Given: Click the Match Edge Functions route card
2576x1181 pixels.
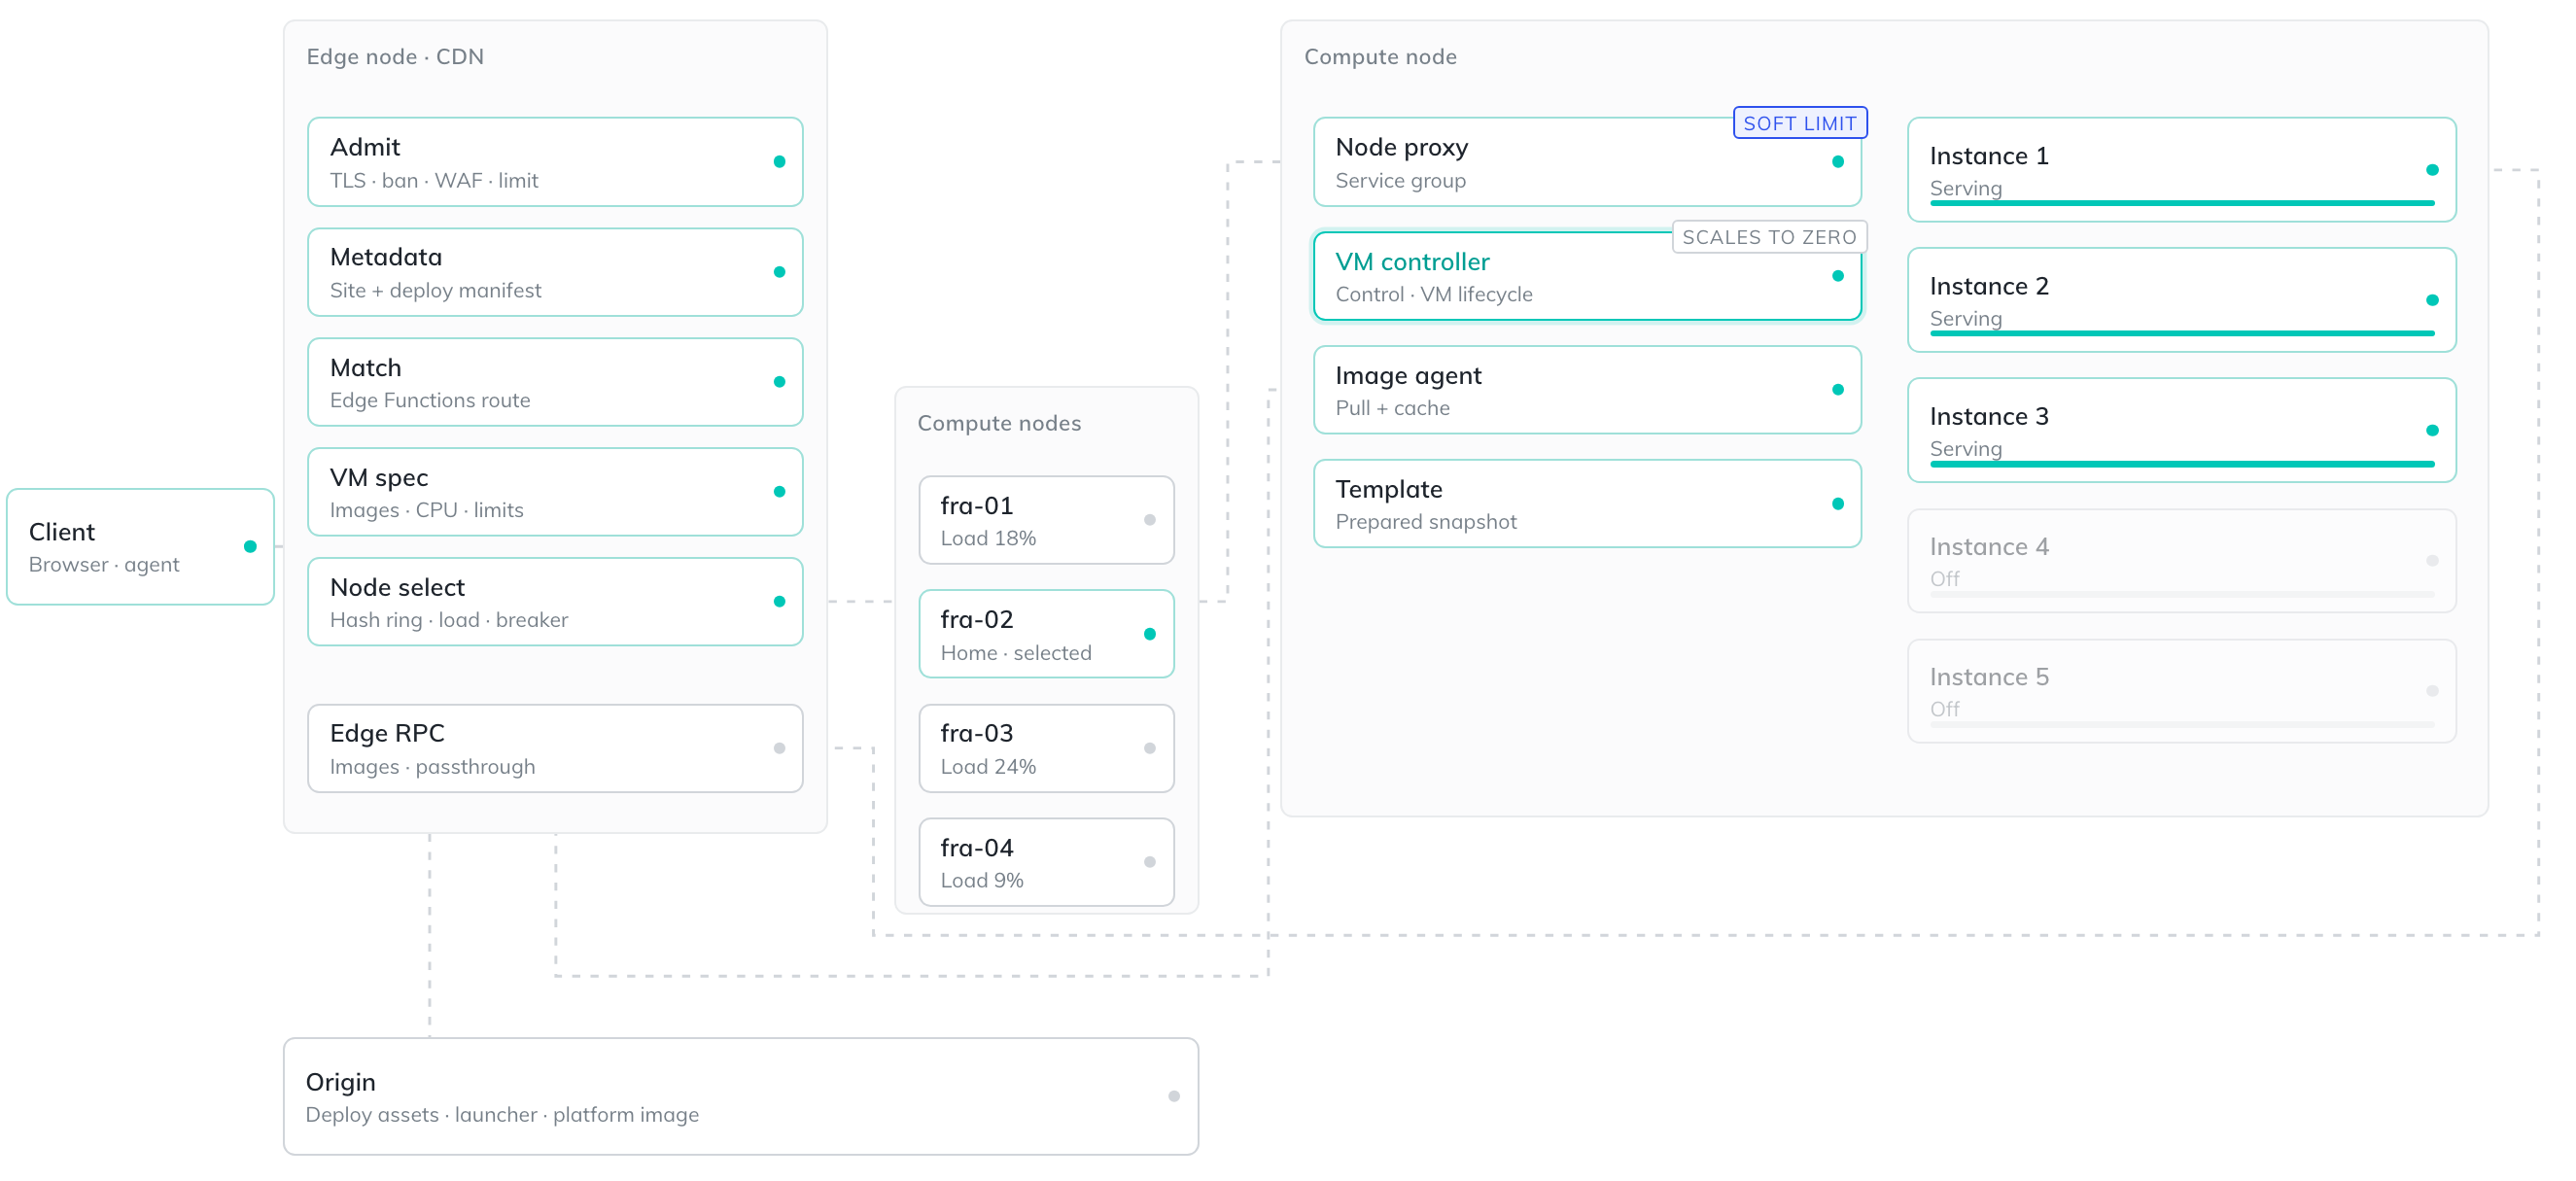Looking at the screenshot, I should point(555,382).
